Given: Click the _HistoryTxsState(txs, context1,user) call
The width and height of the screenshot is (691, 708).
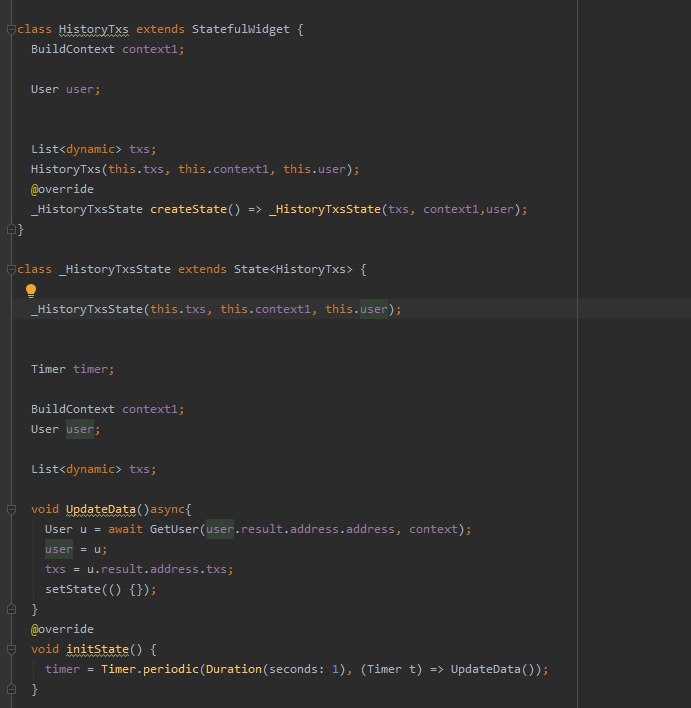Looking at the screenshot, I should point(398,209).
